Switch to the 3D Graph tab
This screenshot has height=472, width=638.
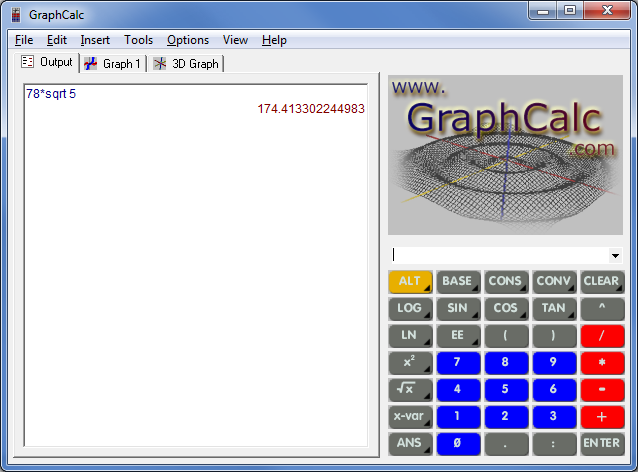186,64
